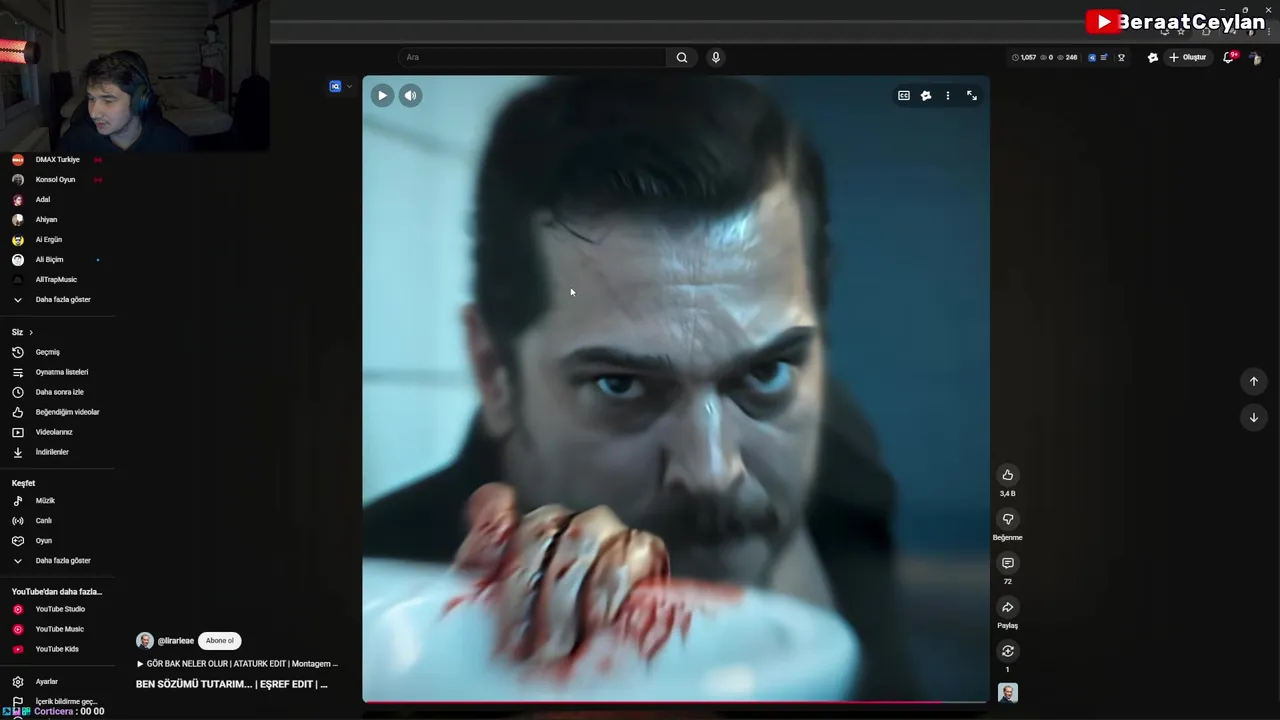Screen dimensions: 1280x720
Task: Open the notifications bell with 9+ badge
Action: coord(1229,57)
